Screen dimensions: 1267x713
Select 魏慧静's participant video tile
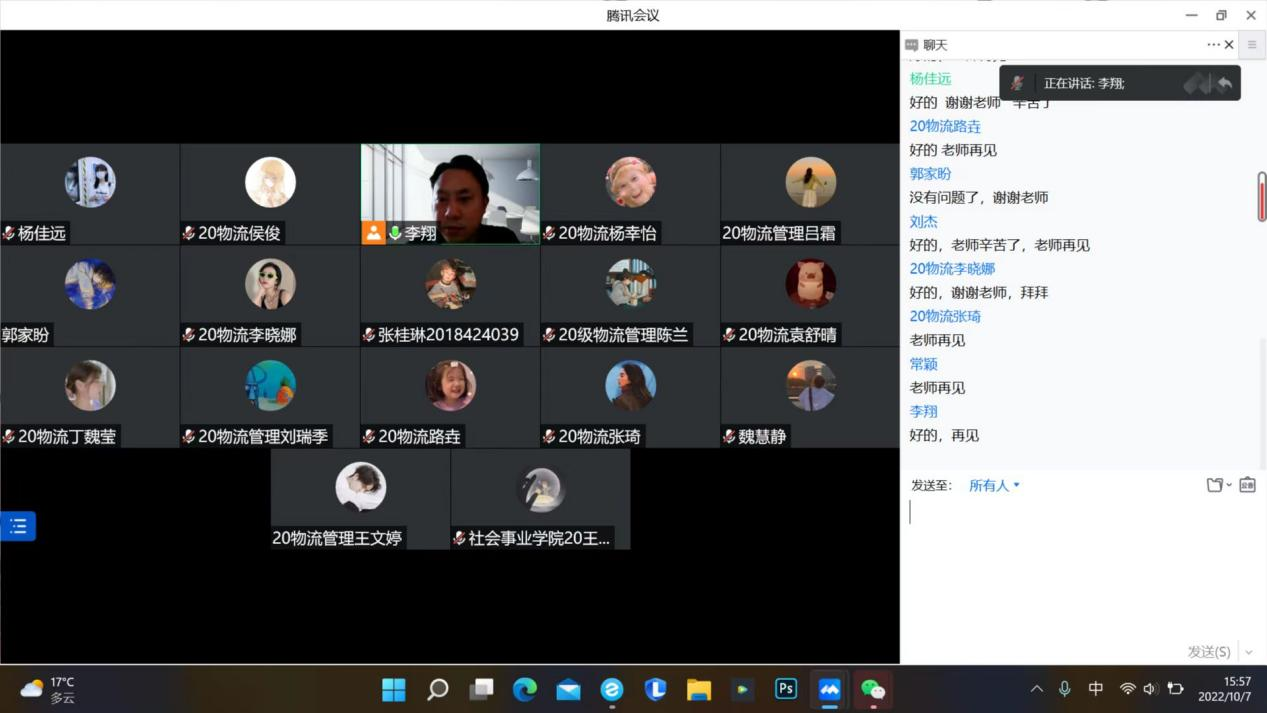(x=810, y=397)
